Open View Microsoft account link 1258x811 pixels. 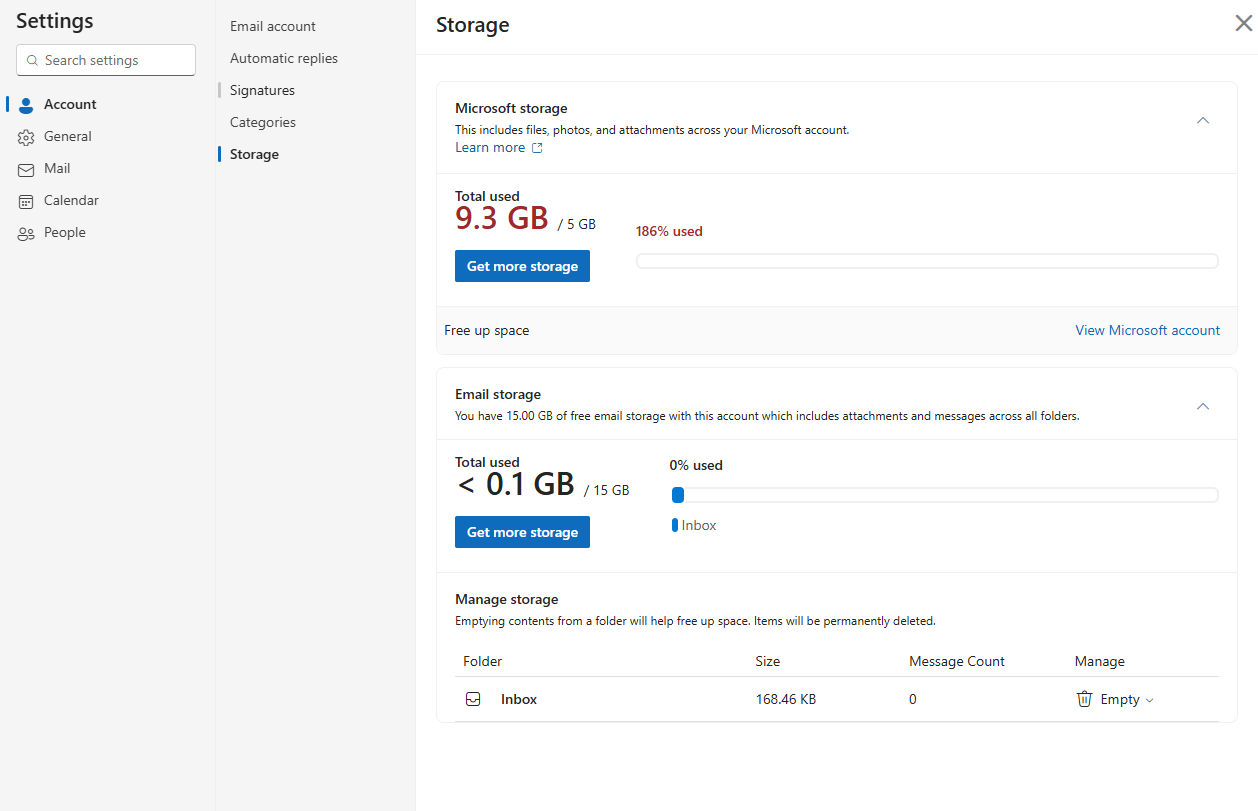coord(1147,330)
